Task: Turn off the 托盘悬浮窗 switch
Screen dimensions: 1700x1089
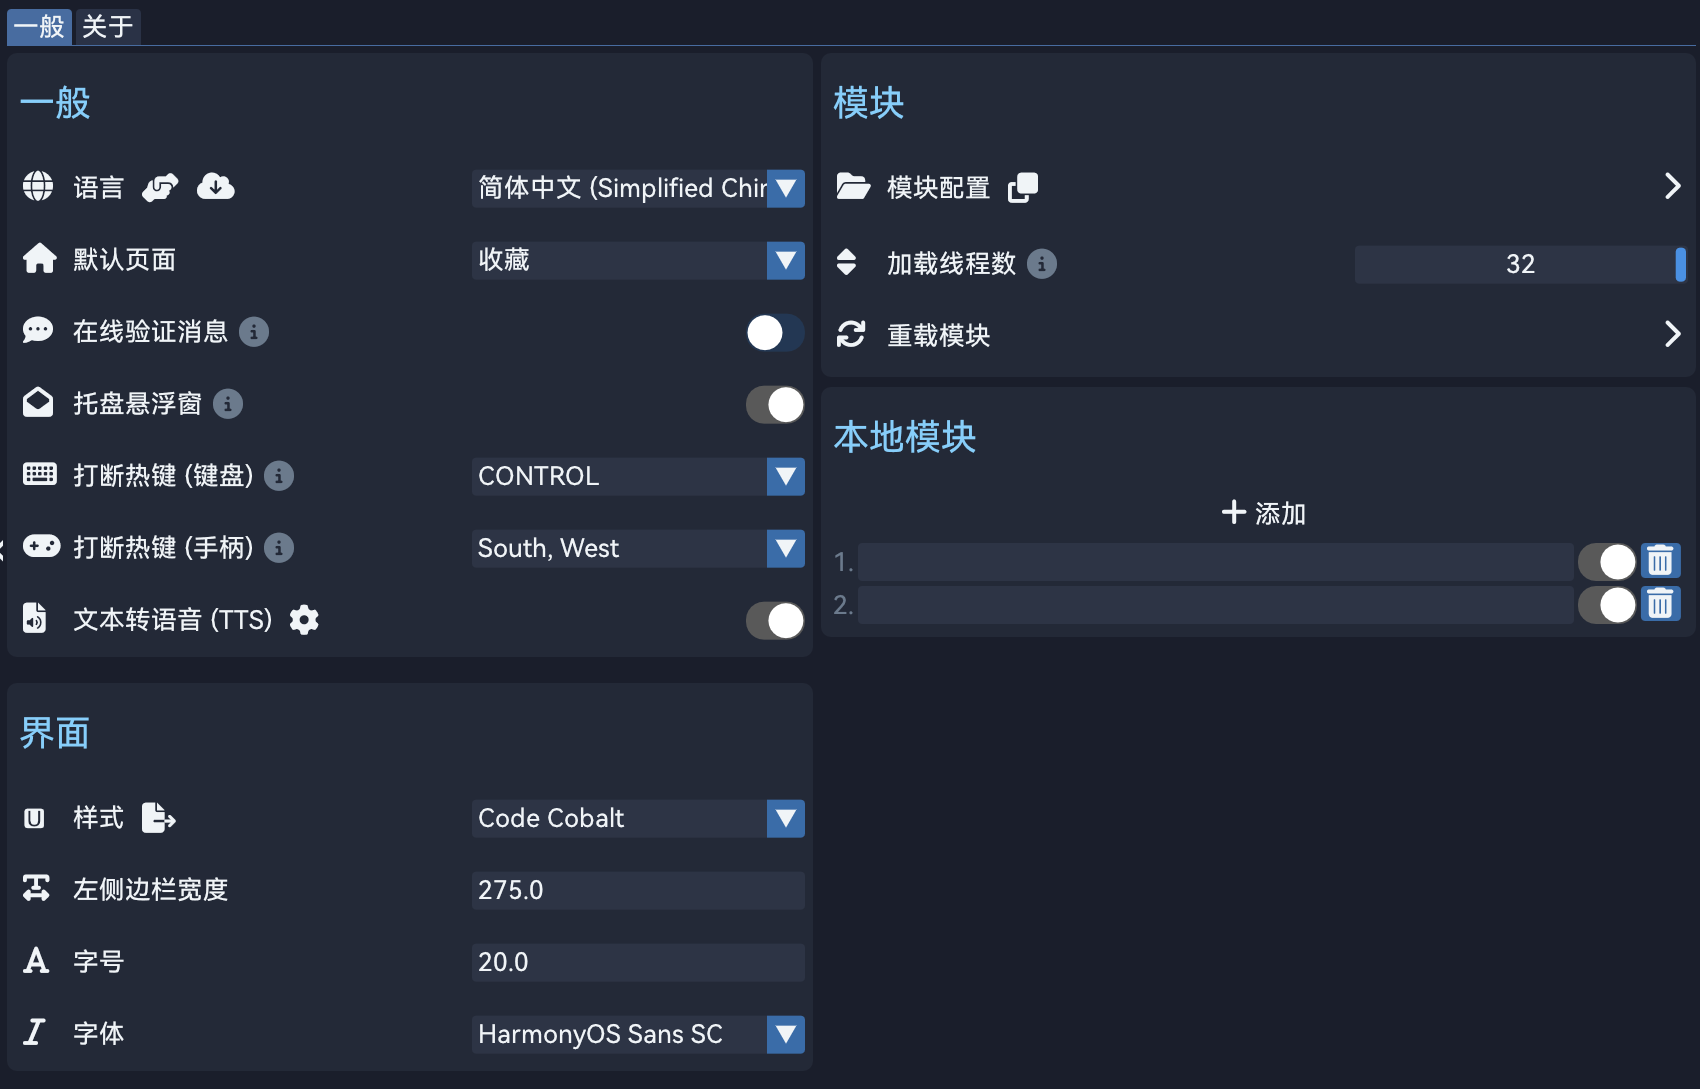Action: [774, 404]
